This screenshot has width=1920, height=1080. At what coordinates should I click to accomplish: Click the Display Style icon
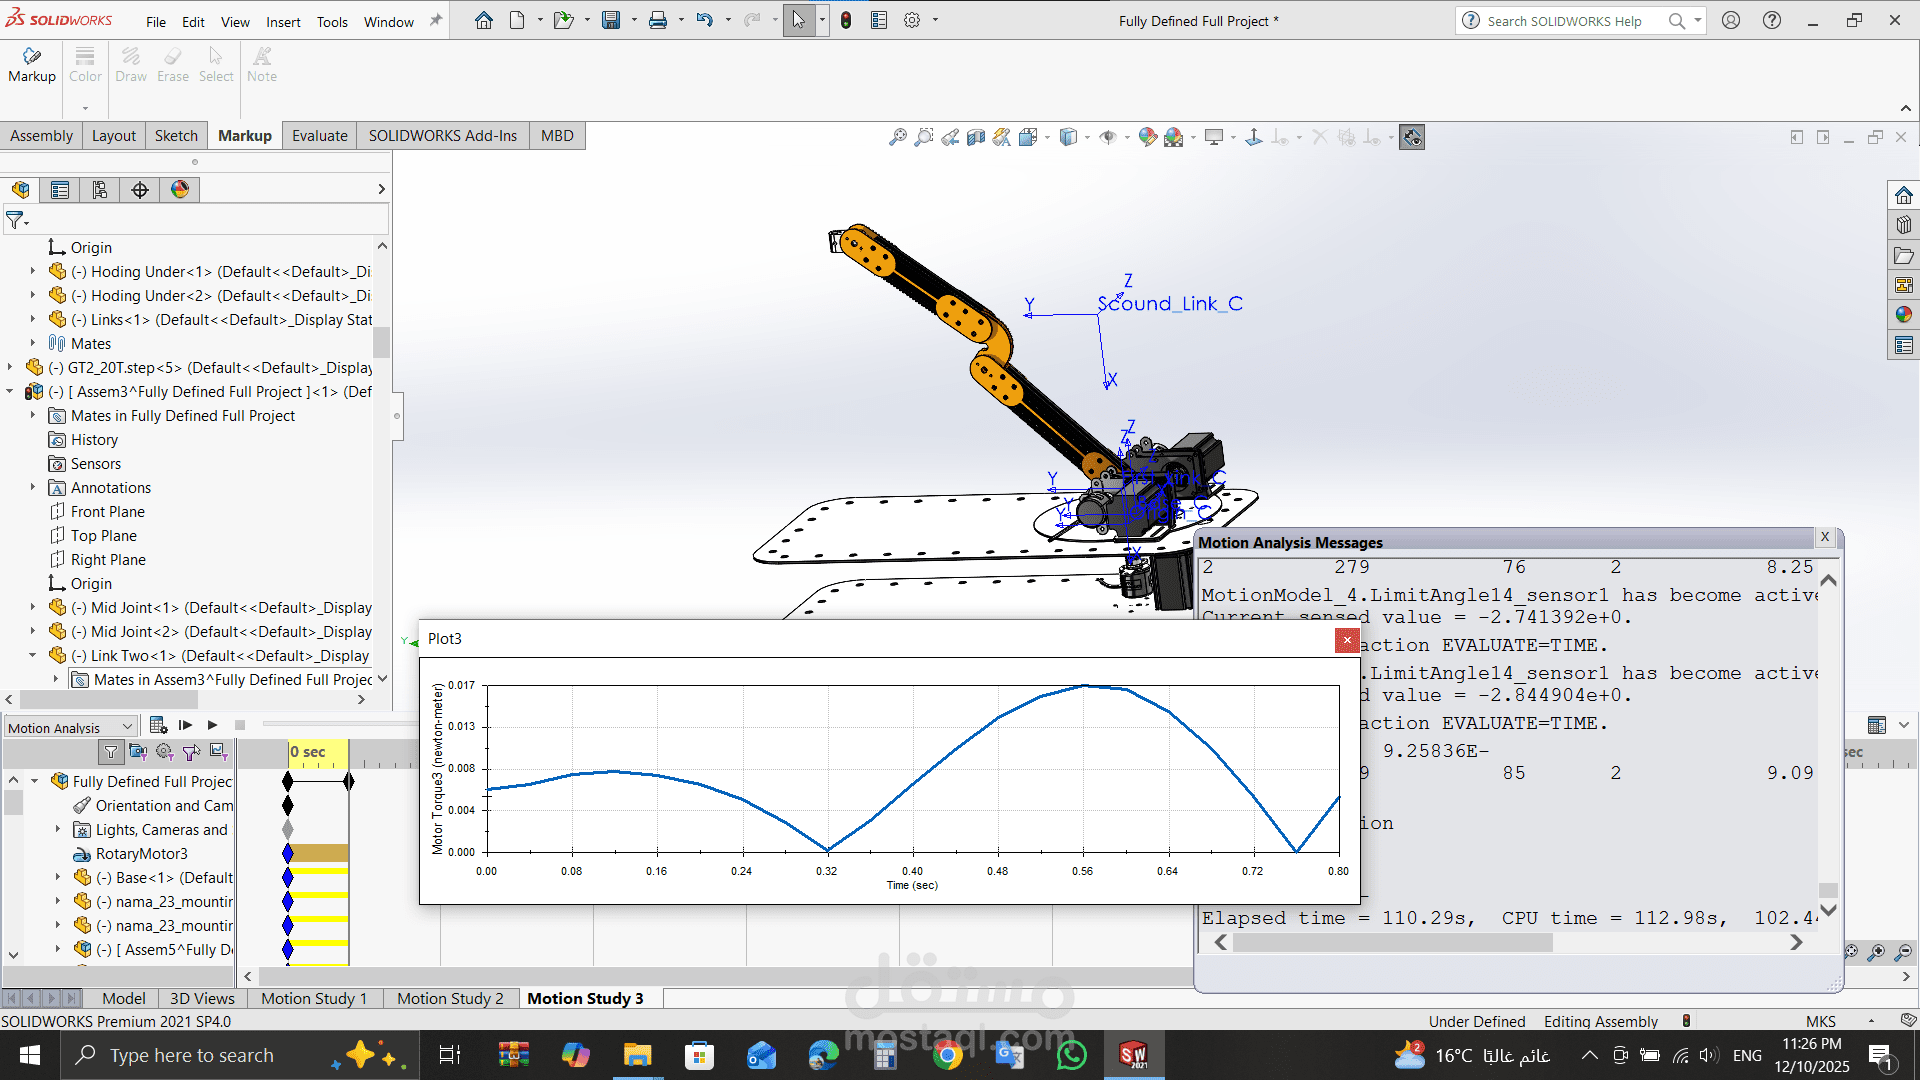1068,137
